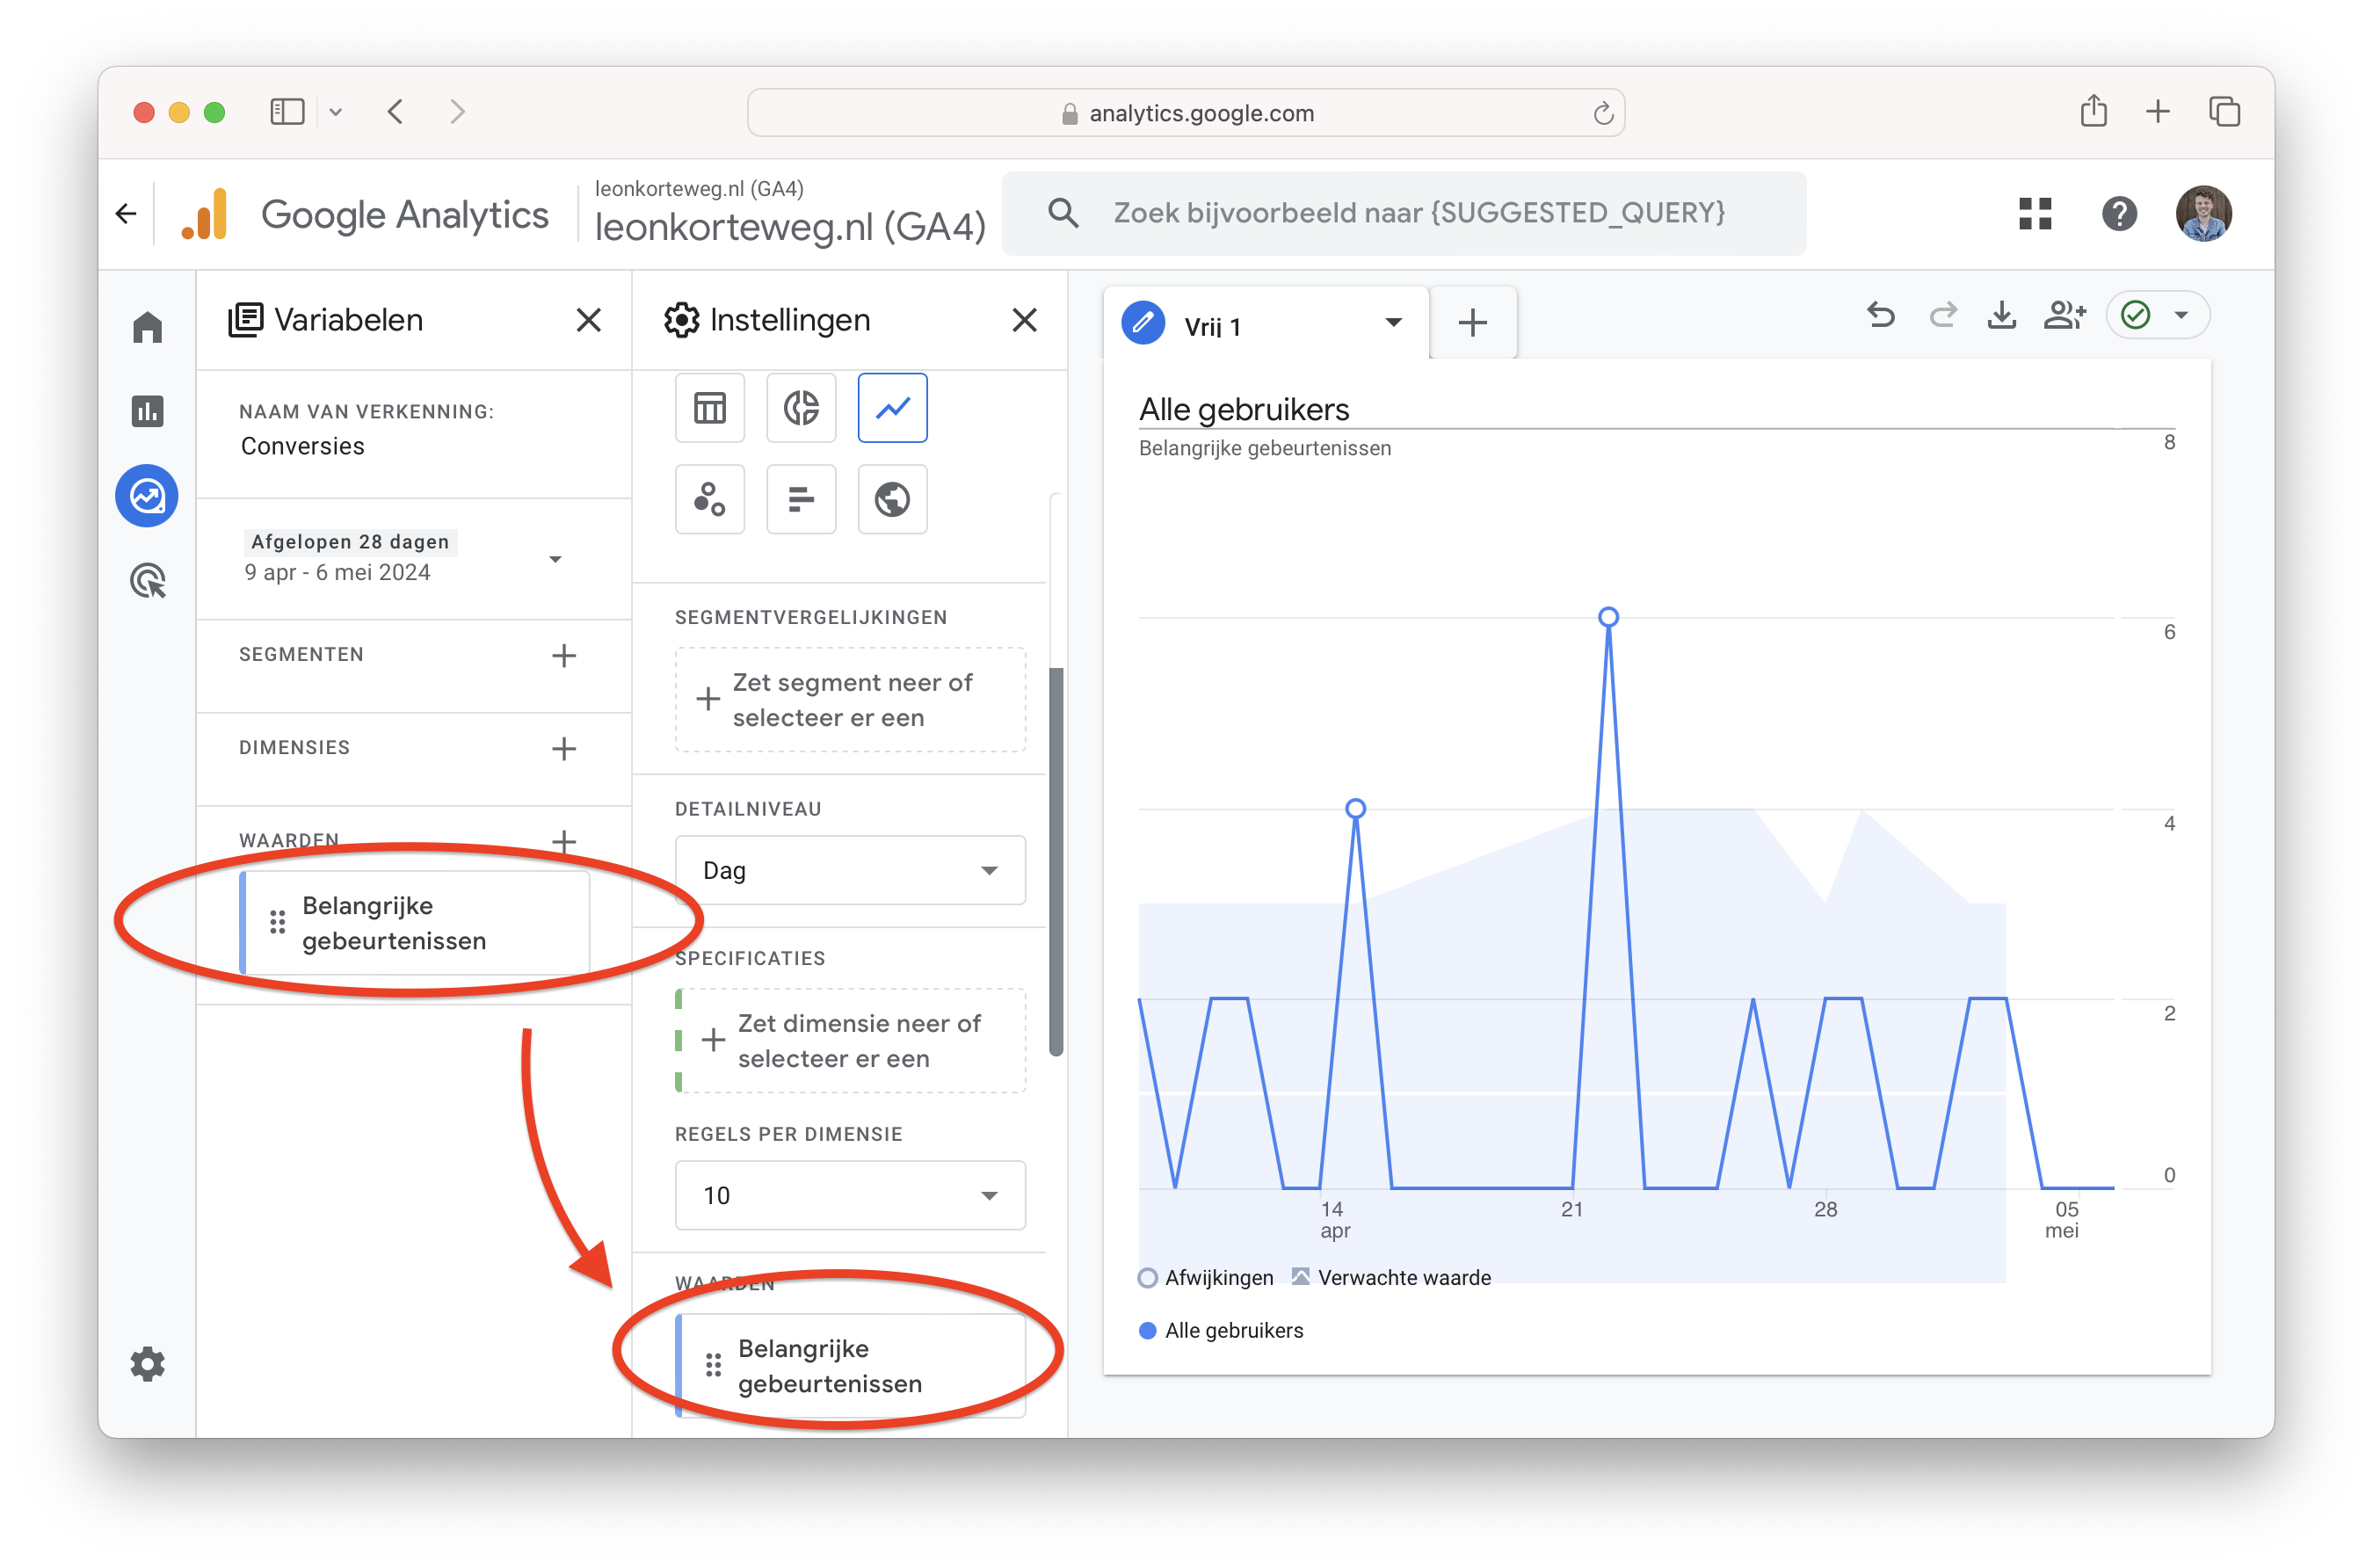This screenshot has height=1568, width=2373.
Task: Share exploration with add-users icon
Action: [x=2065, y=316]
